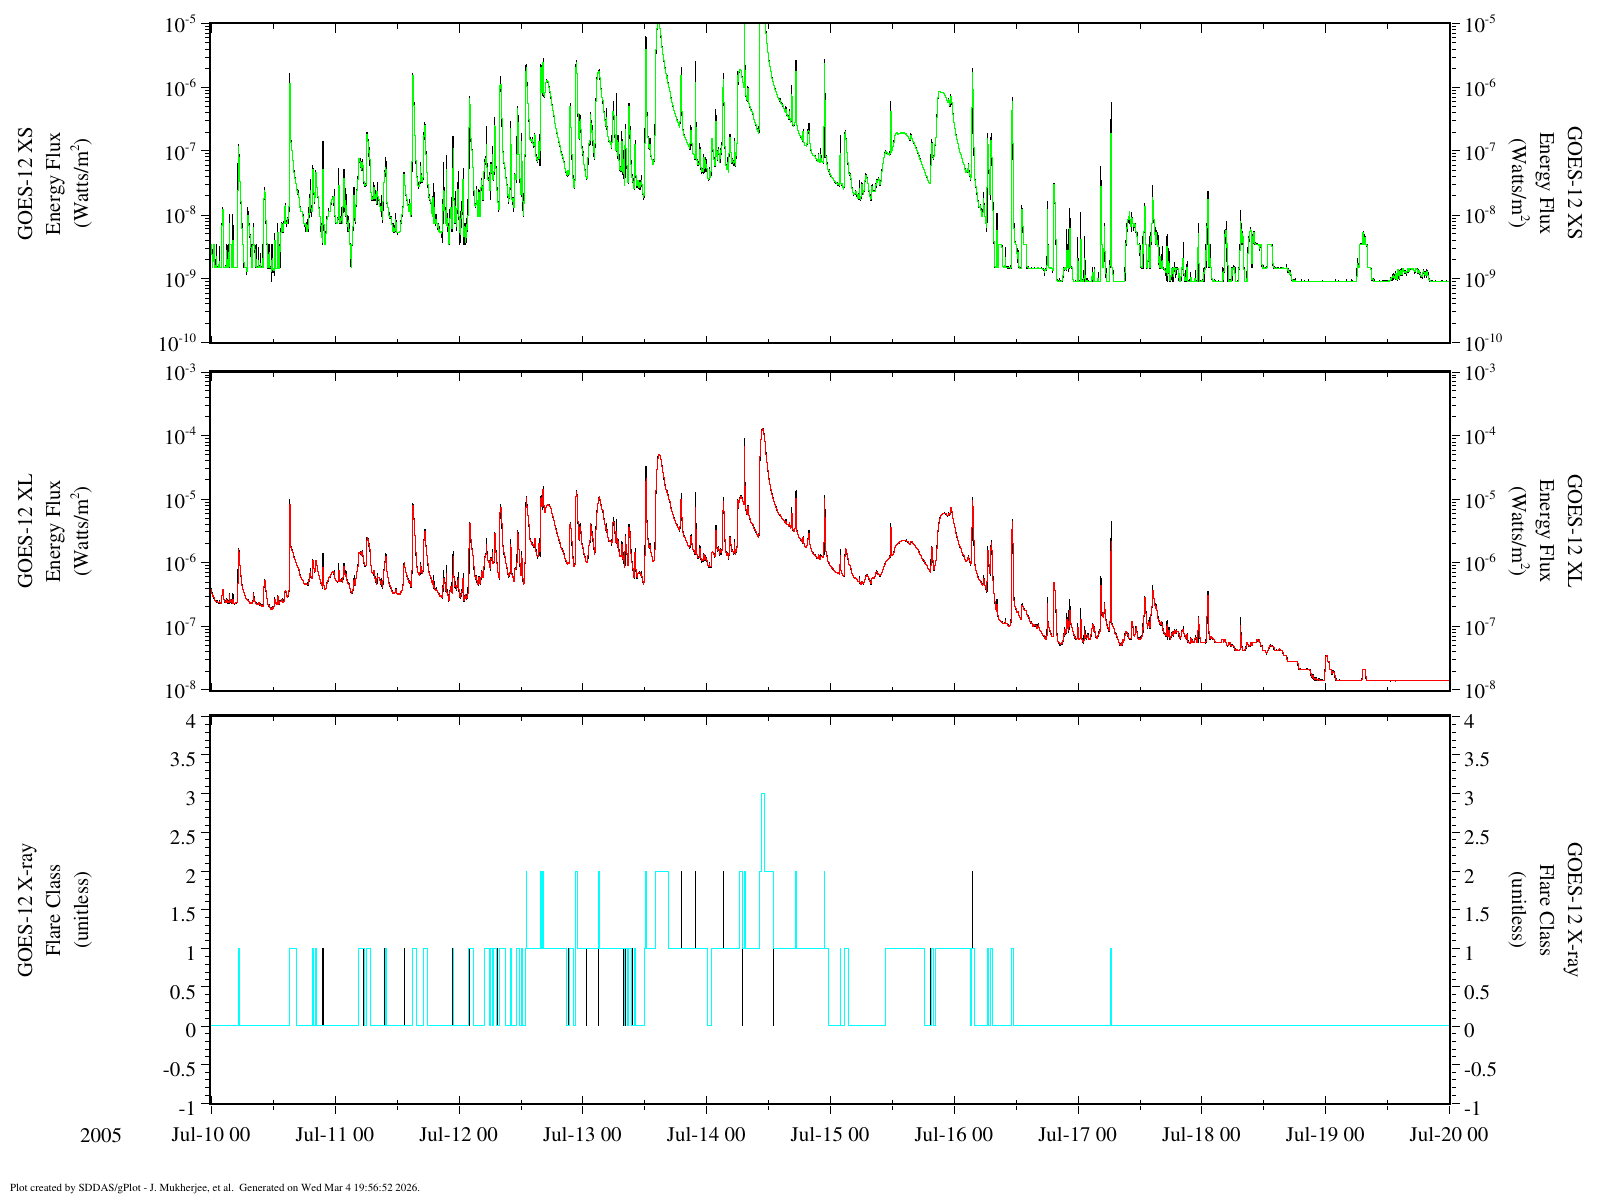Click the Jul-20 00 date tick label
Viewport: 1600px width, 1200px height.
coord(1449,1135)
